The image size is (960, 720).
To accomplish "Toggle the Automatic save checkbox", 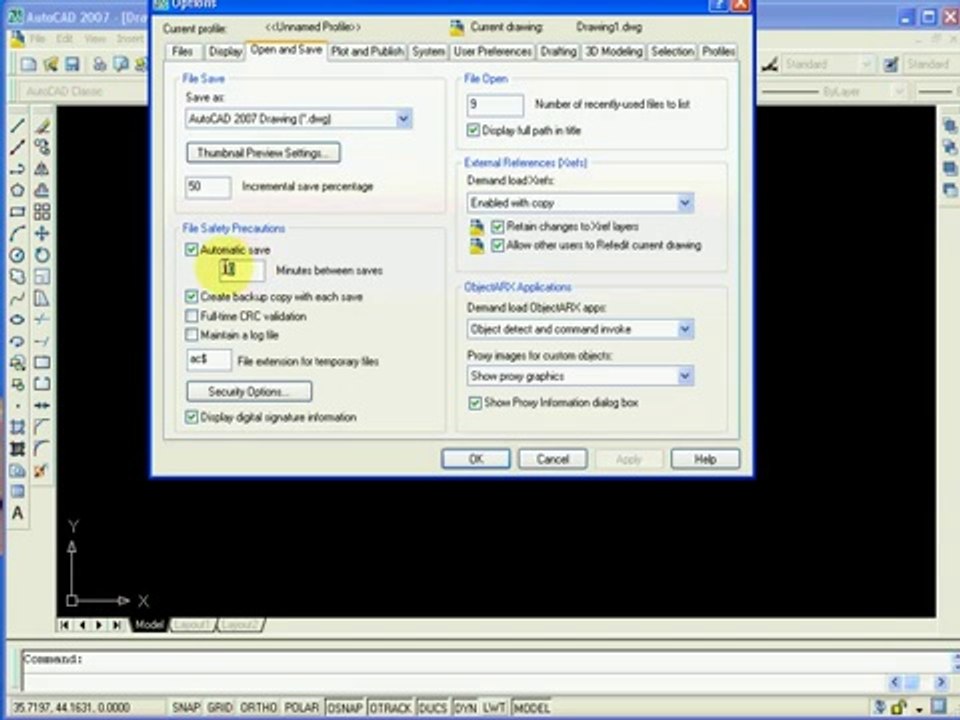I will pos(192,249).
